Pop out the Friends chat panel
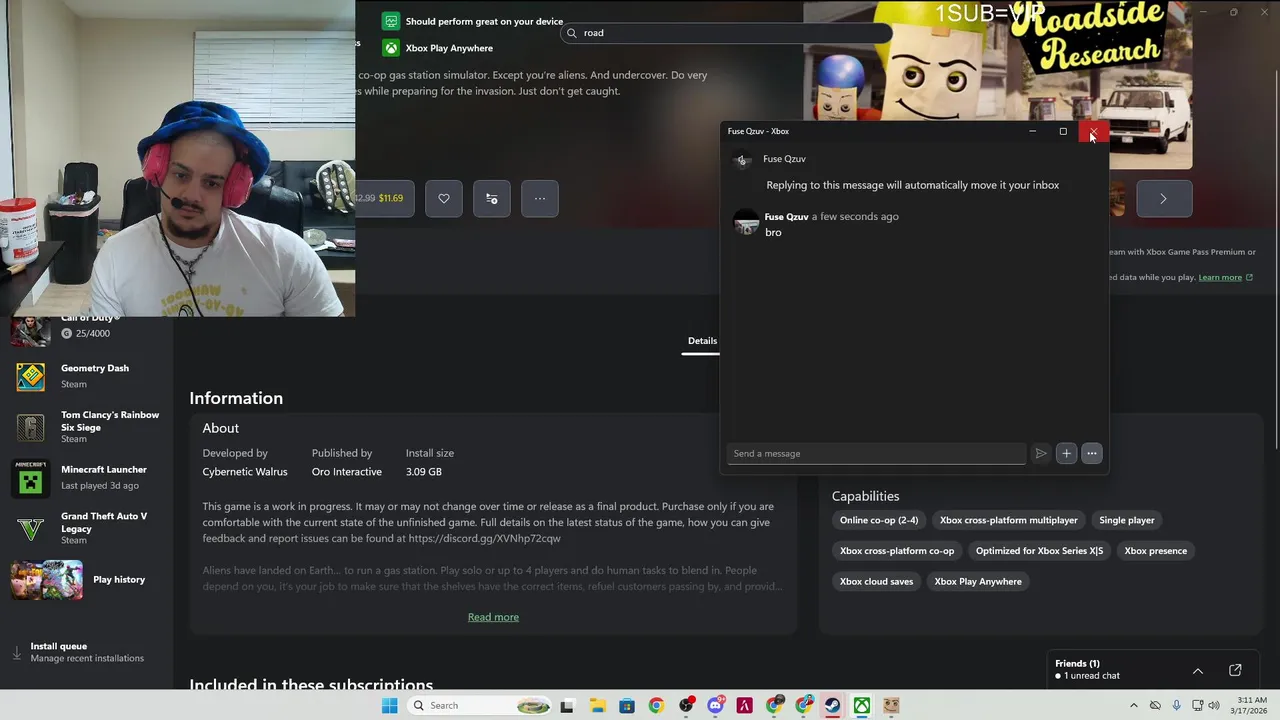This screenshot has height=720, width=1280. click(x=1235, y=670)
